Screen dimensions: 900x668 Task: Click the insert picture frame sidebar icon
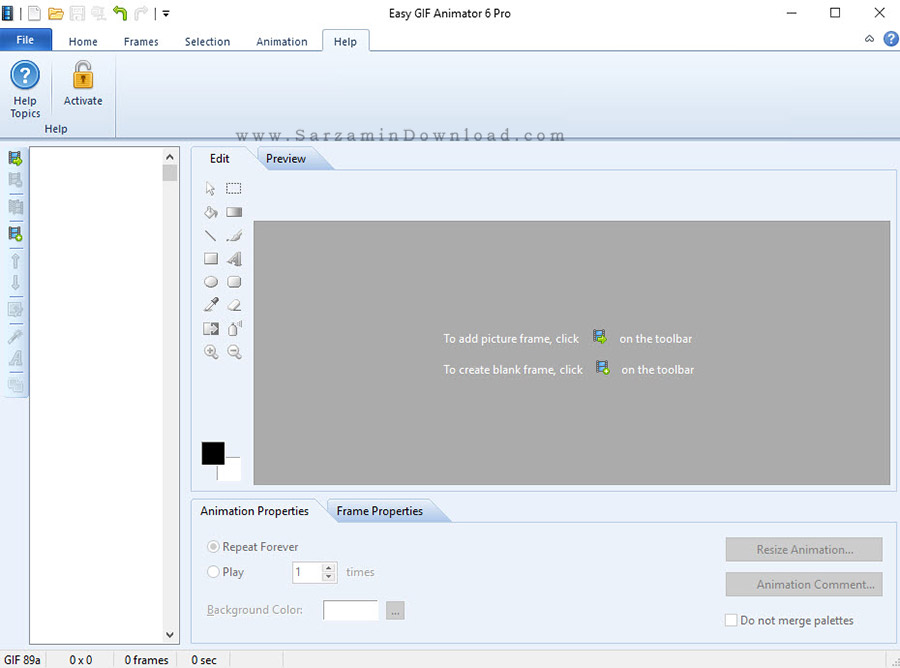click(x=15, y=158)
